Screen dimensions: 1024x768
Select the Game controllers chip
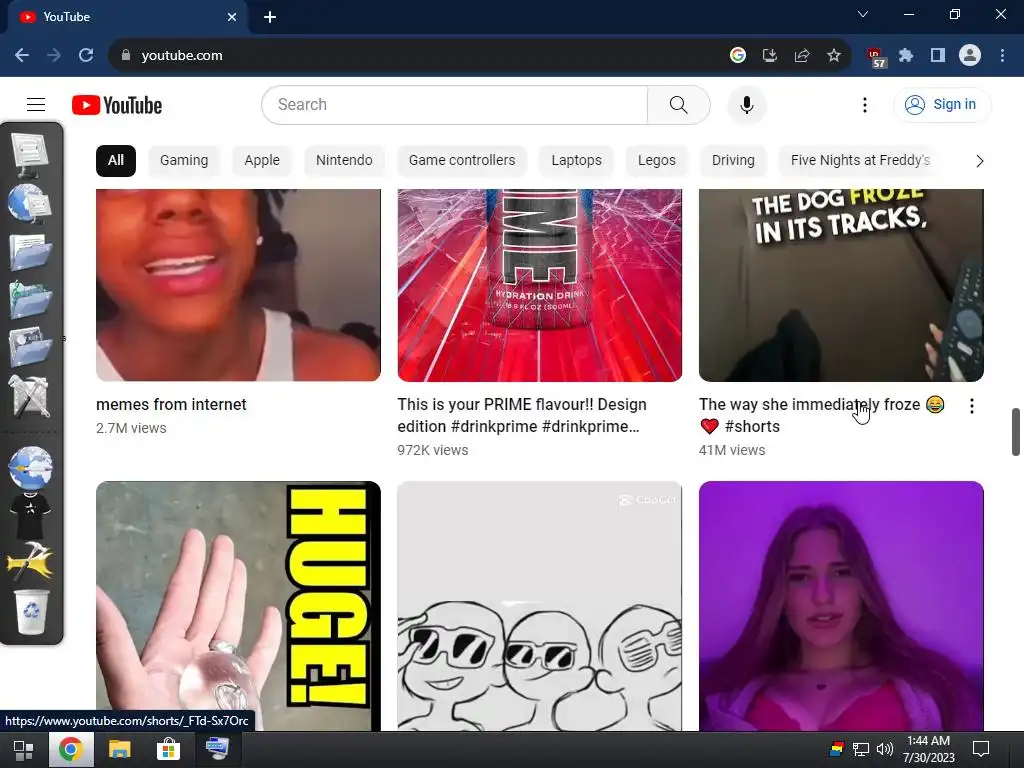[462, 161]
